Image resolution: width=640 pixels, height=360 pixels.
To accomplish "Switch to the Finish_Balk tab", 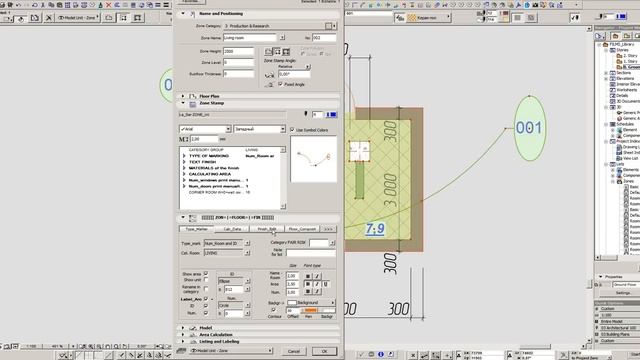I will pos(267,229).
